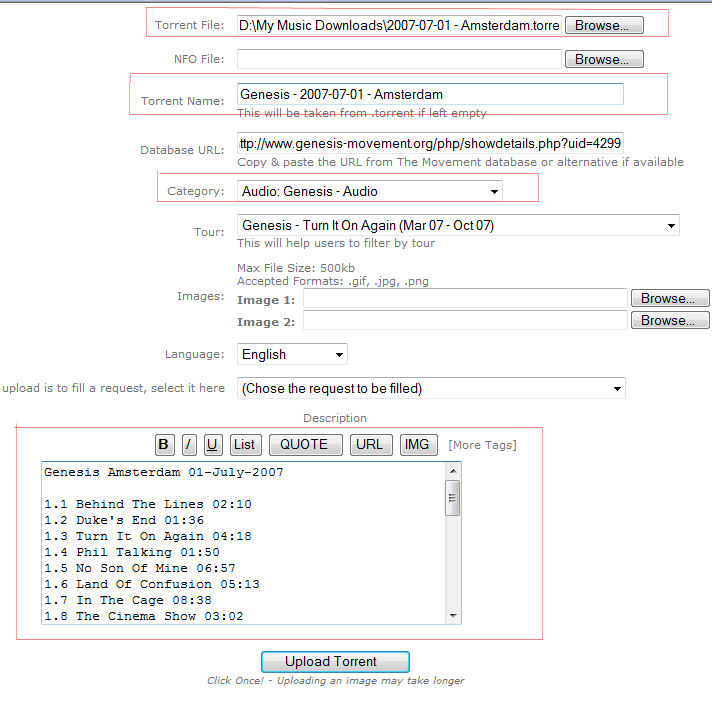Open the Tour dropdown list
The width and height of the screenshot is (712, 706).
point(458,225)
